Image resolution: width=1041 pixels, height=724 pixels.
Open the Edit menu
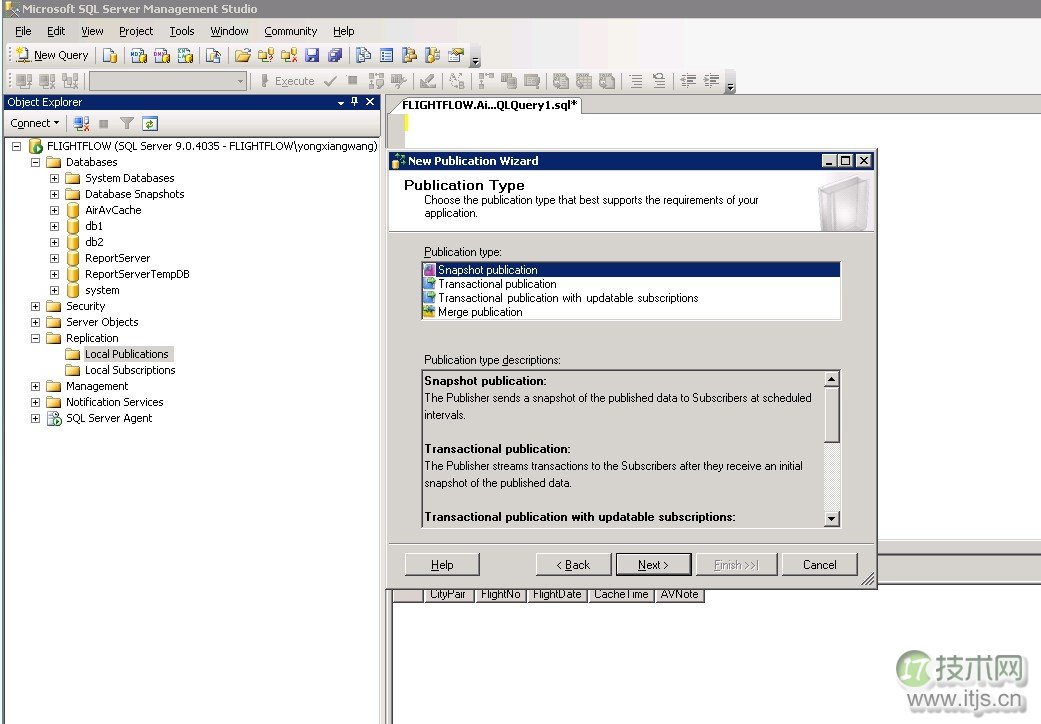tap(56, 31)
